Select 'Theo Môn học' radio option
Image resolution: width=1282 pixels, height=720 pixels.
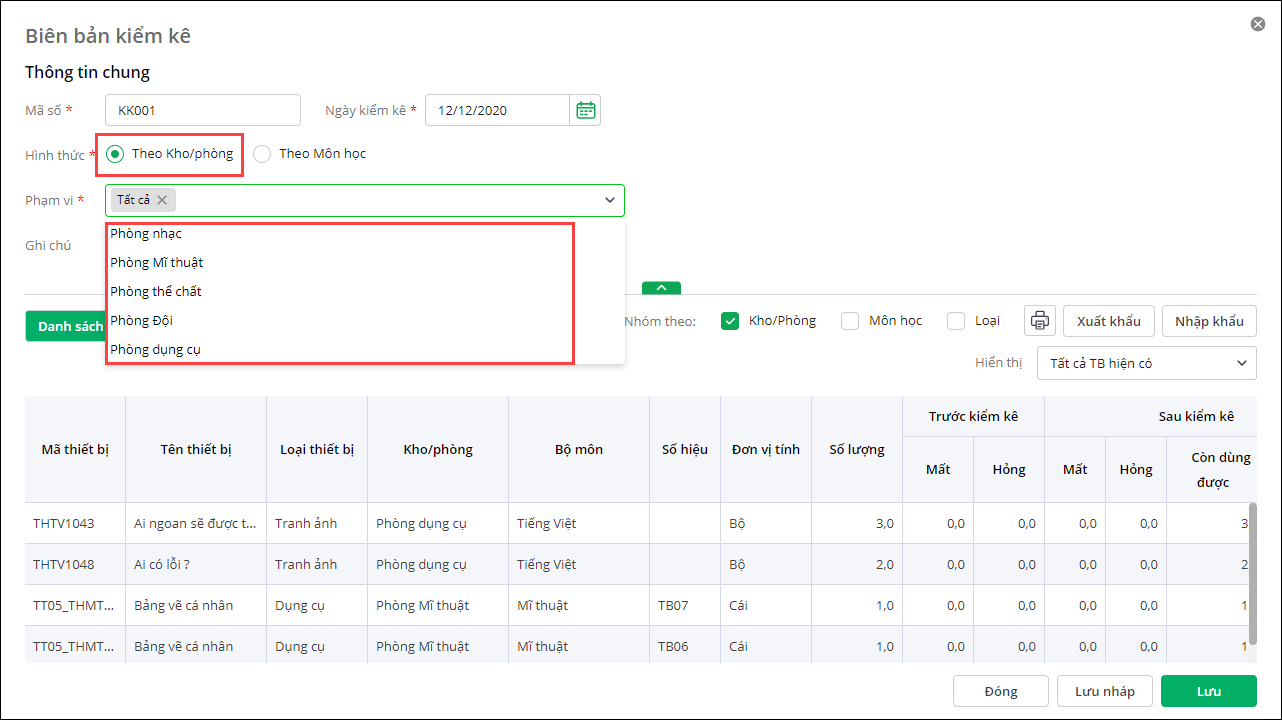(x=262, y=154)
